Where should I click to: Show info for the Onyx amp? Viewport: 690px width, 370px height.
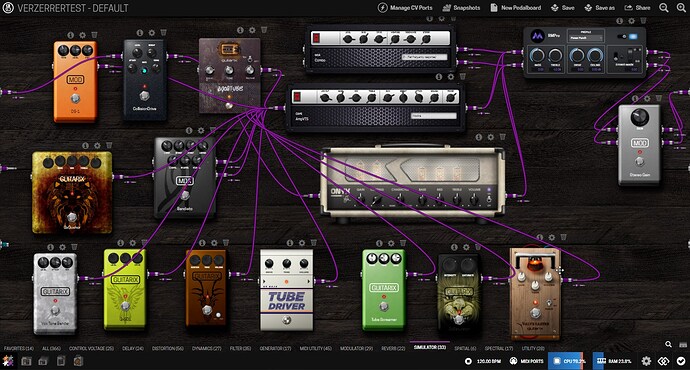(479, 137)
